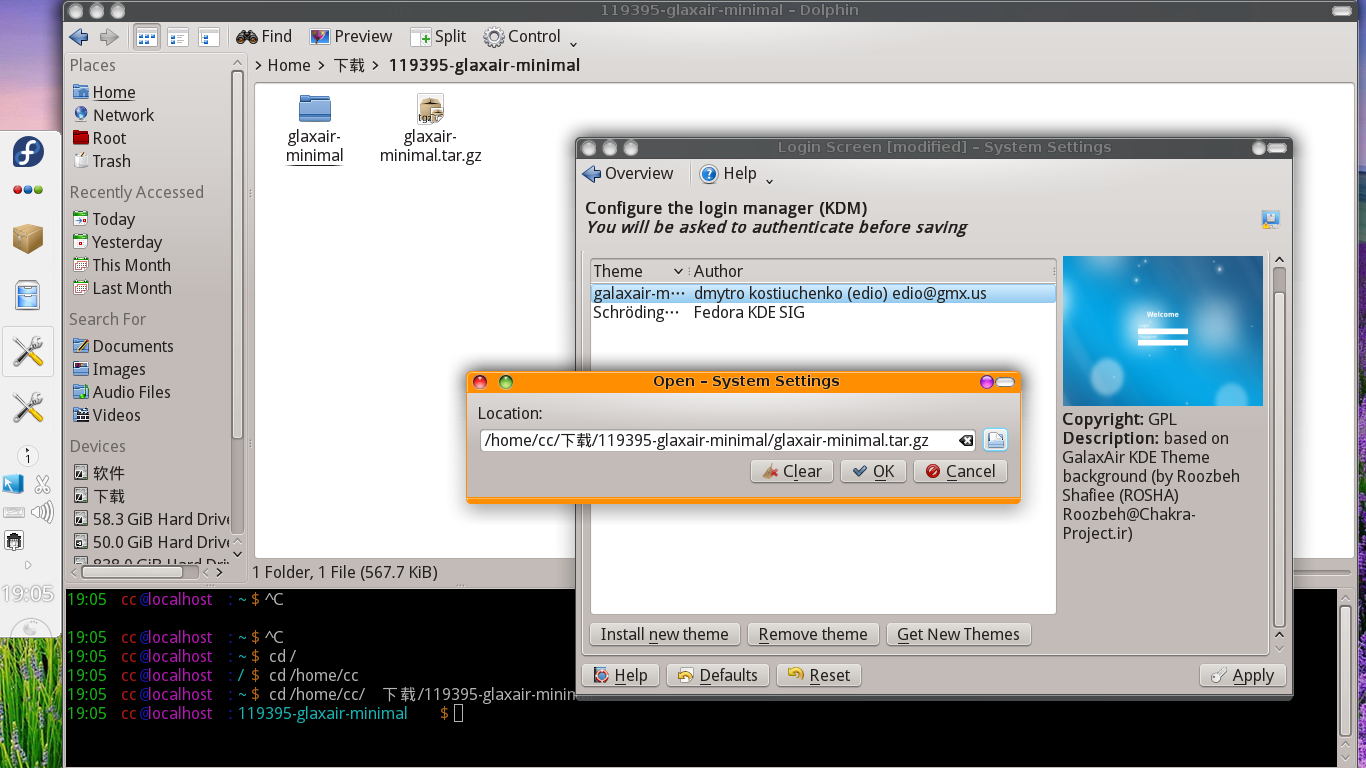Open the scissors clipboard tray icon
The height and width of the screenshot is (768, 1366).
coord(42,485)
